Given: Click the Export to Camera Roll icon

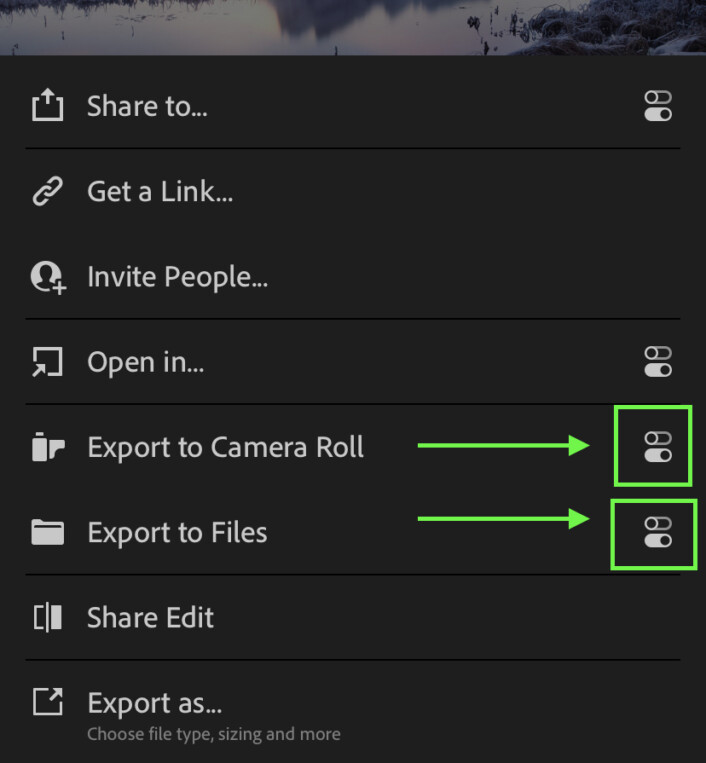Looking at the screenshot, I should tap(47, 447).
